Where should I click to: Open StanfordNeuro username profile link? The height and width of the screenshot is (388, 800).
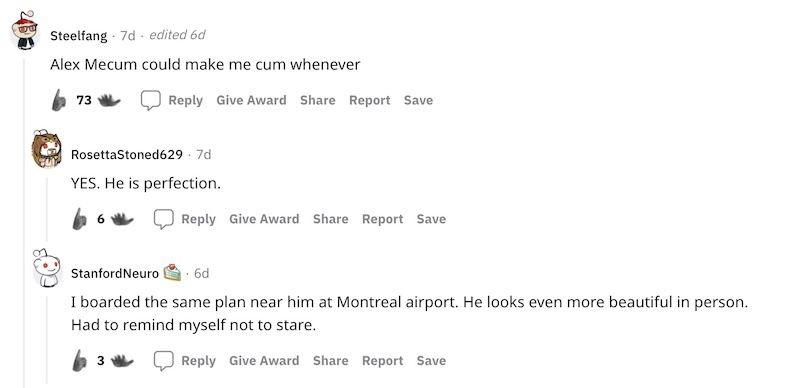pyautogui.click(x=115, y=273)
